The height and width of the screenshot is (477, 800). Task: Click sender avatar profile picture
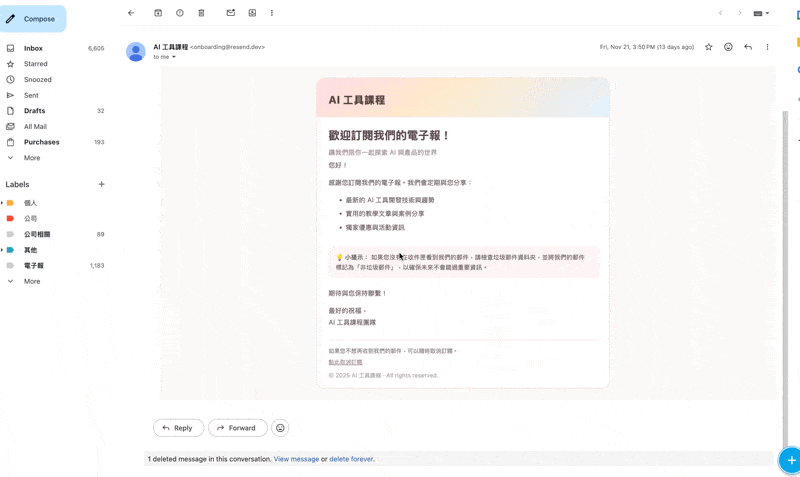tap(136, 52)
